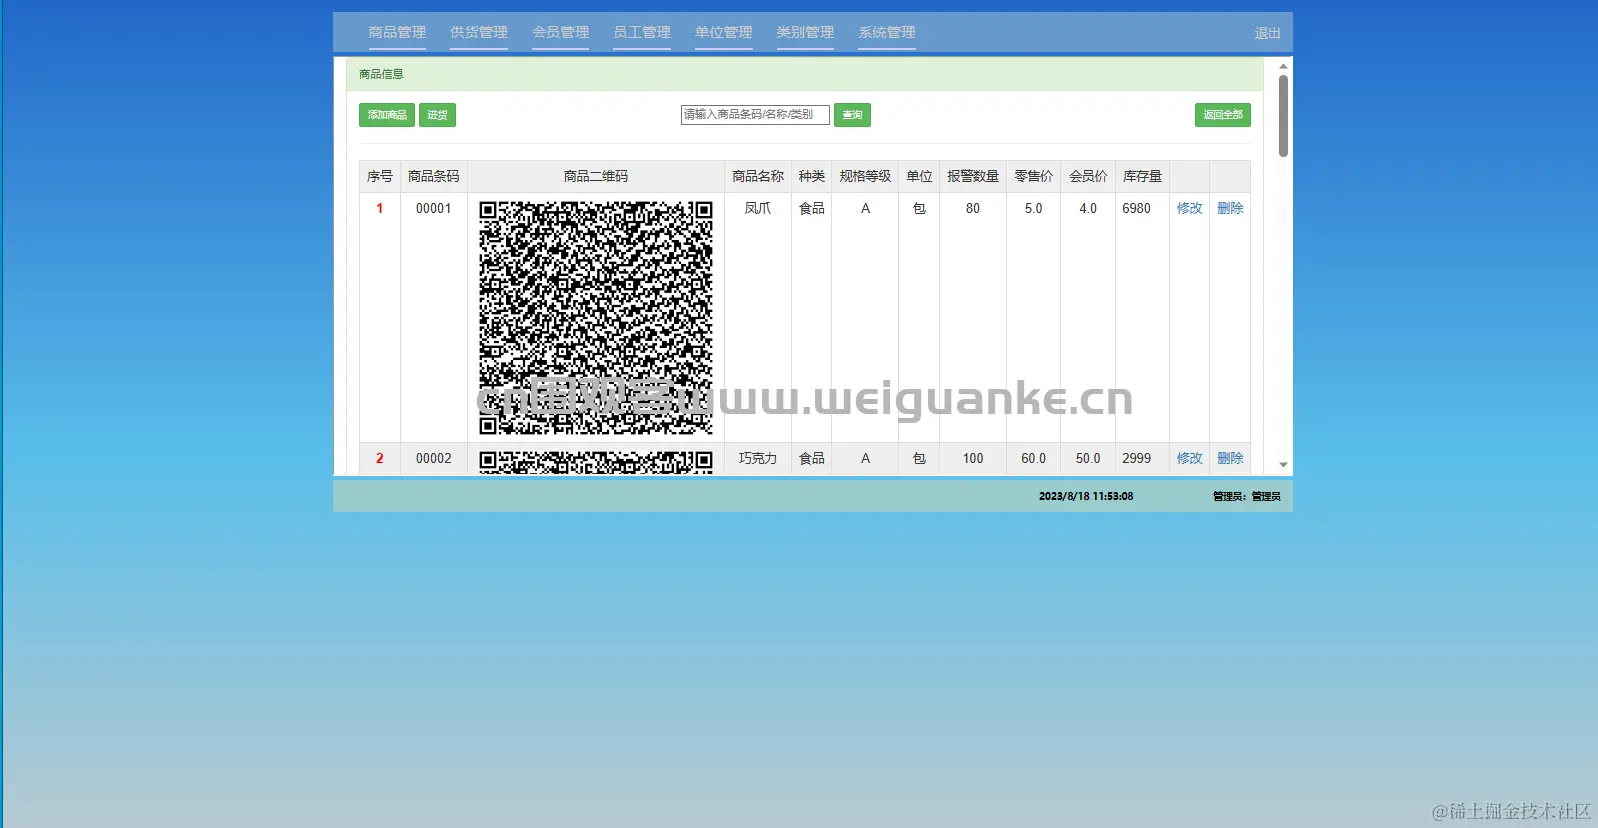Focus the product search input field
This screenshot has height=828, width=1598.
coord(755,115)
